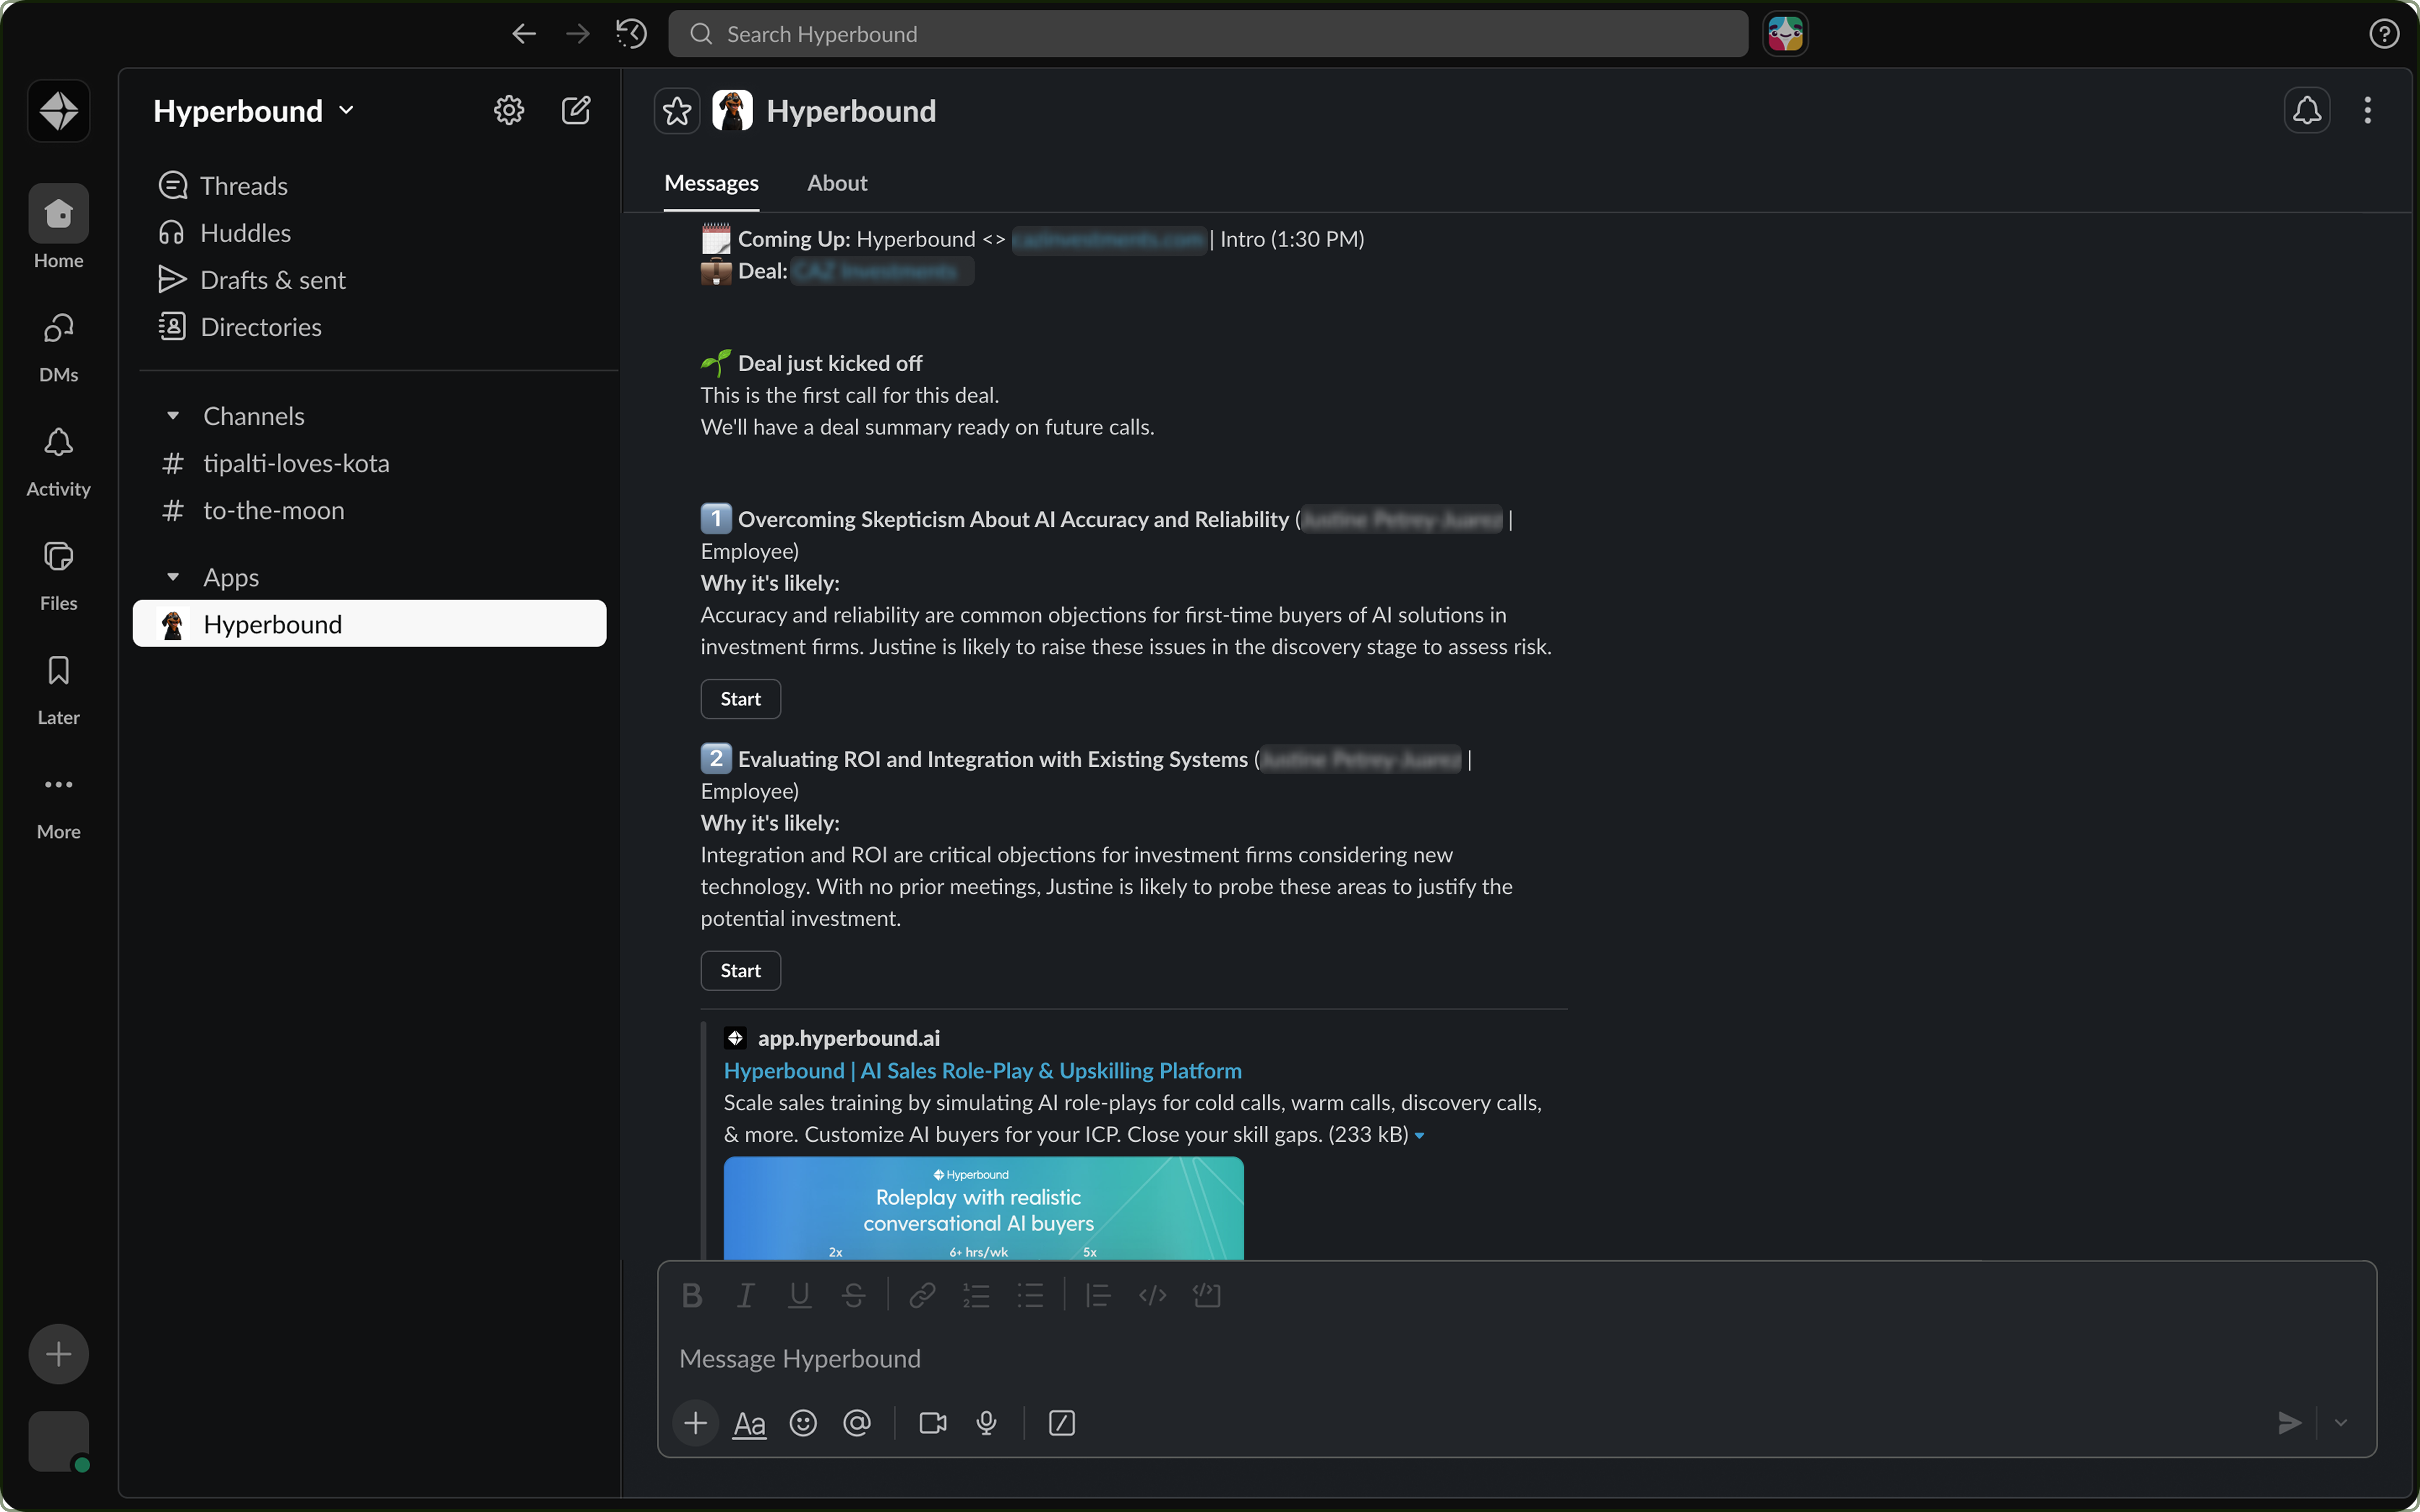Screen dimensions: 2420x1512
Task: Click the Message Hyperbound input field
Action: click(1400, 1359)
